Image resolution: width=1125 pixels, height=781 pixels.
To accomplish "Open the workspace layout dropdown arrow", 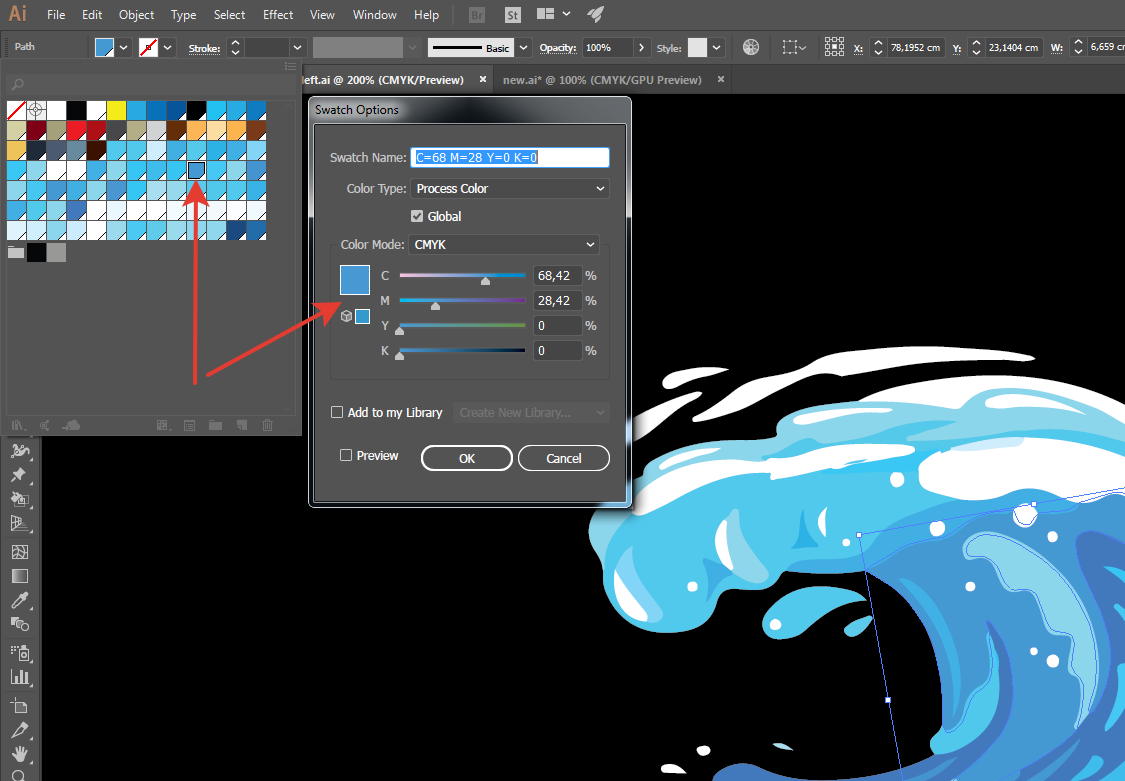I will (x=567, y=14).
